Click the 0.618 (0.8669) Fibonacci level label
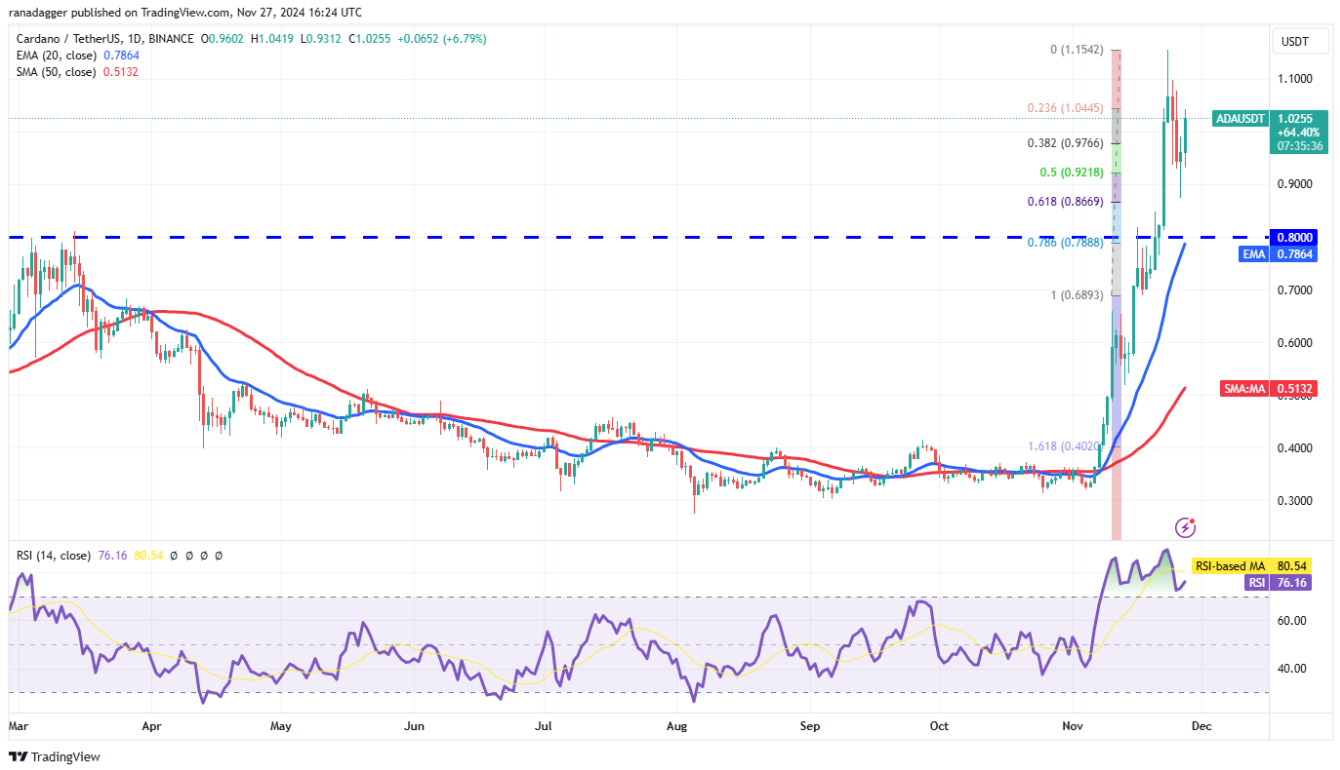The height and width of the screenshot is (770, 1340). [1063, 201]
